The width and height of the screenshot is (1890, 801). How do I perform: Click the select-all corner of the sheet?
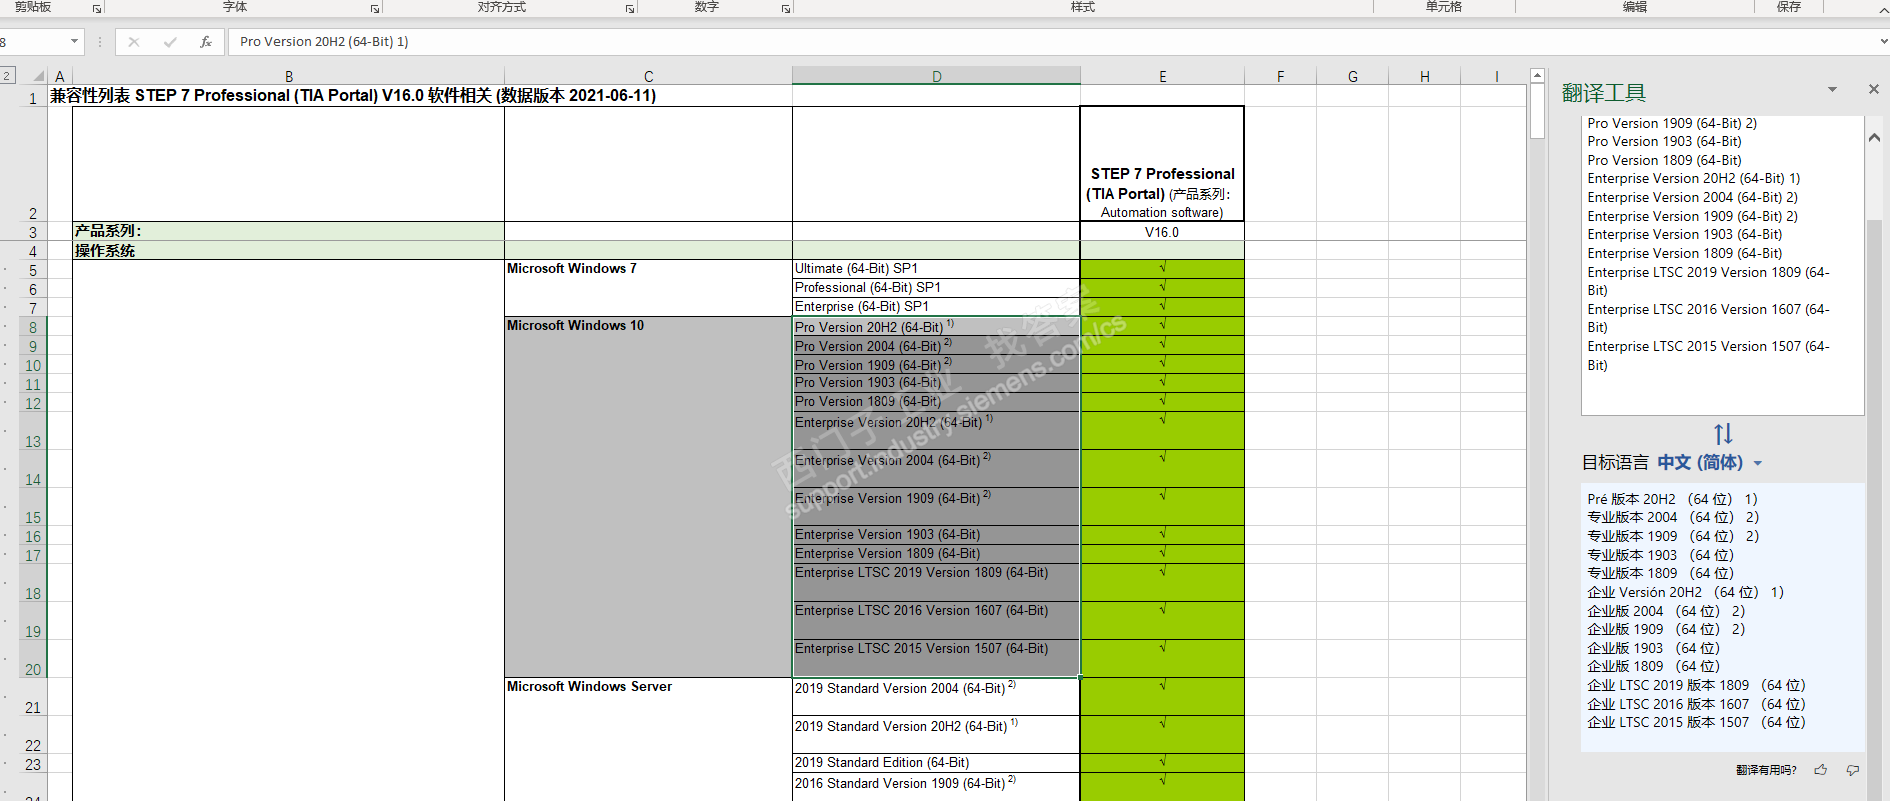pyautogui.click(x=38, y=76)
